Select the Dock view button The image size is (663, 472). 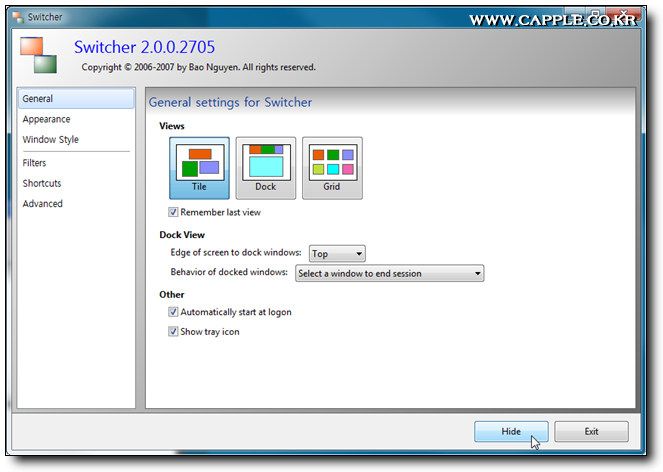[266, 168]
